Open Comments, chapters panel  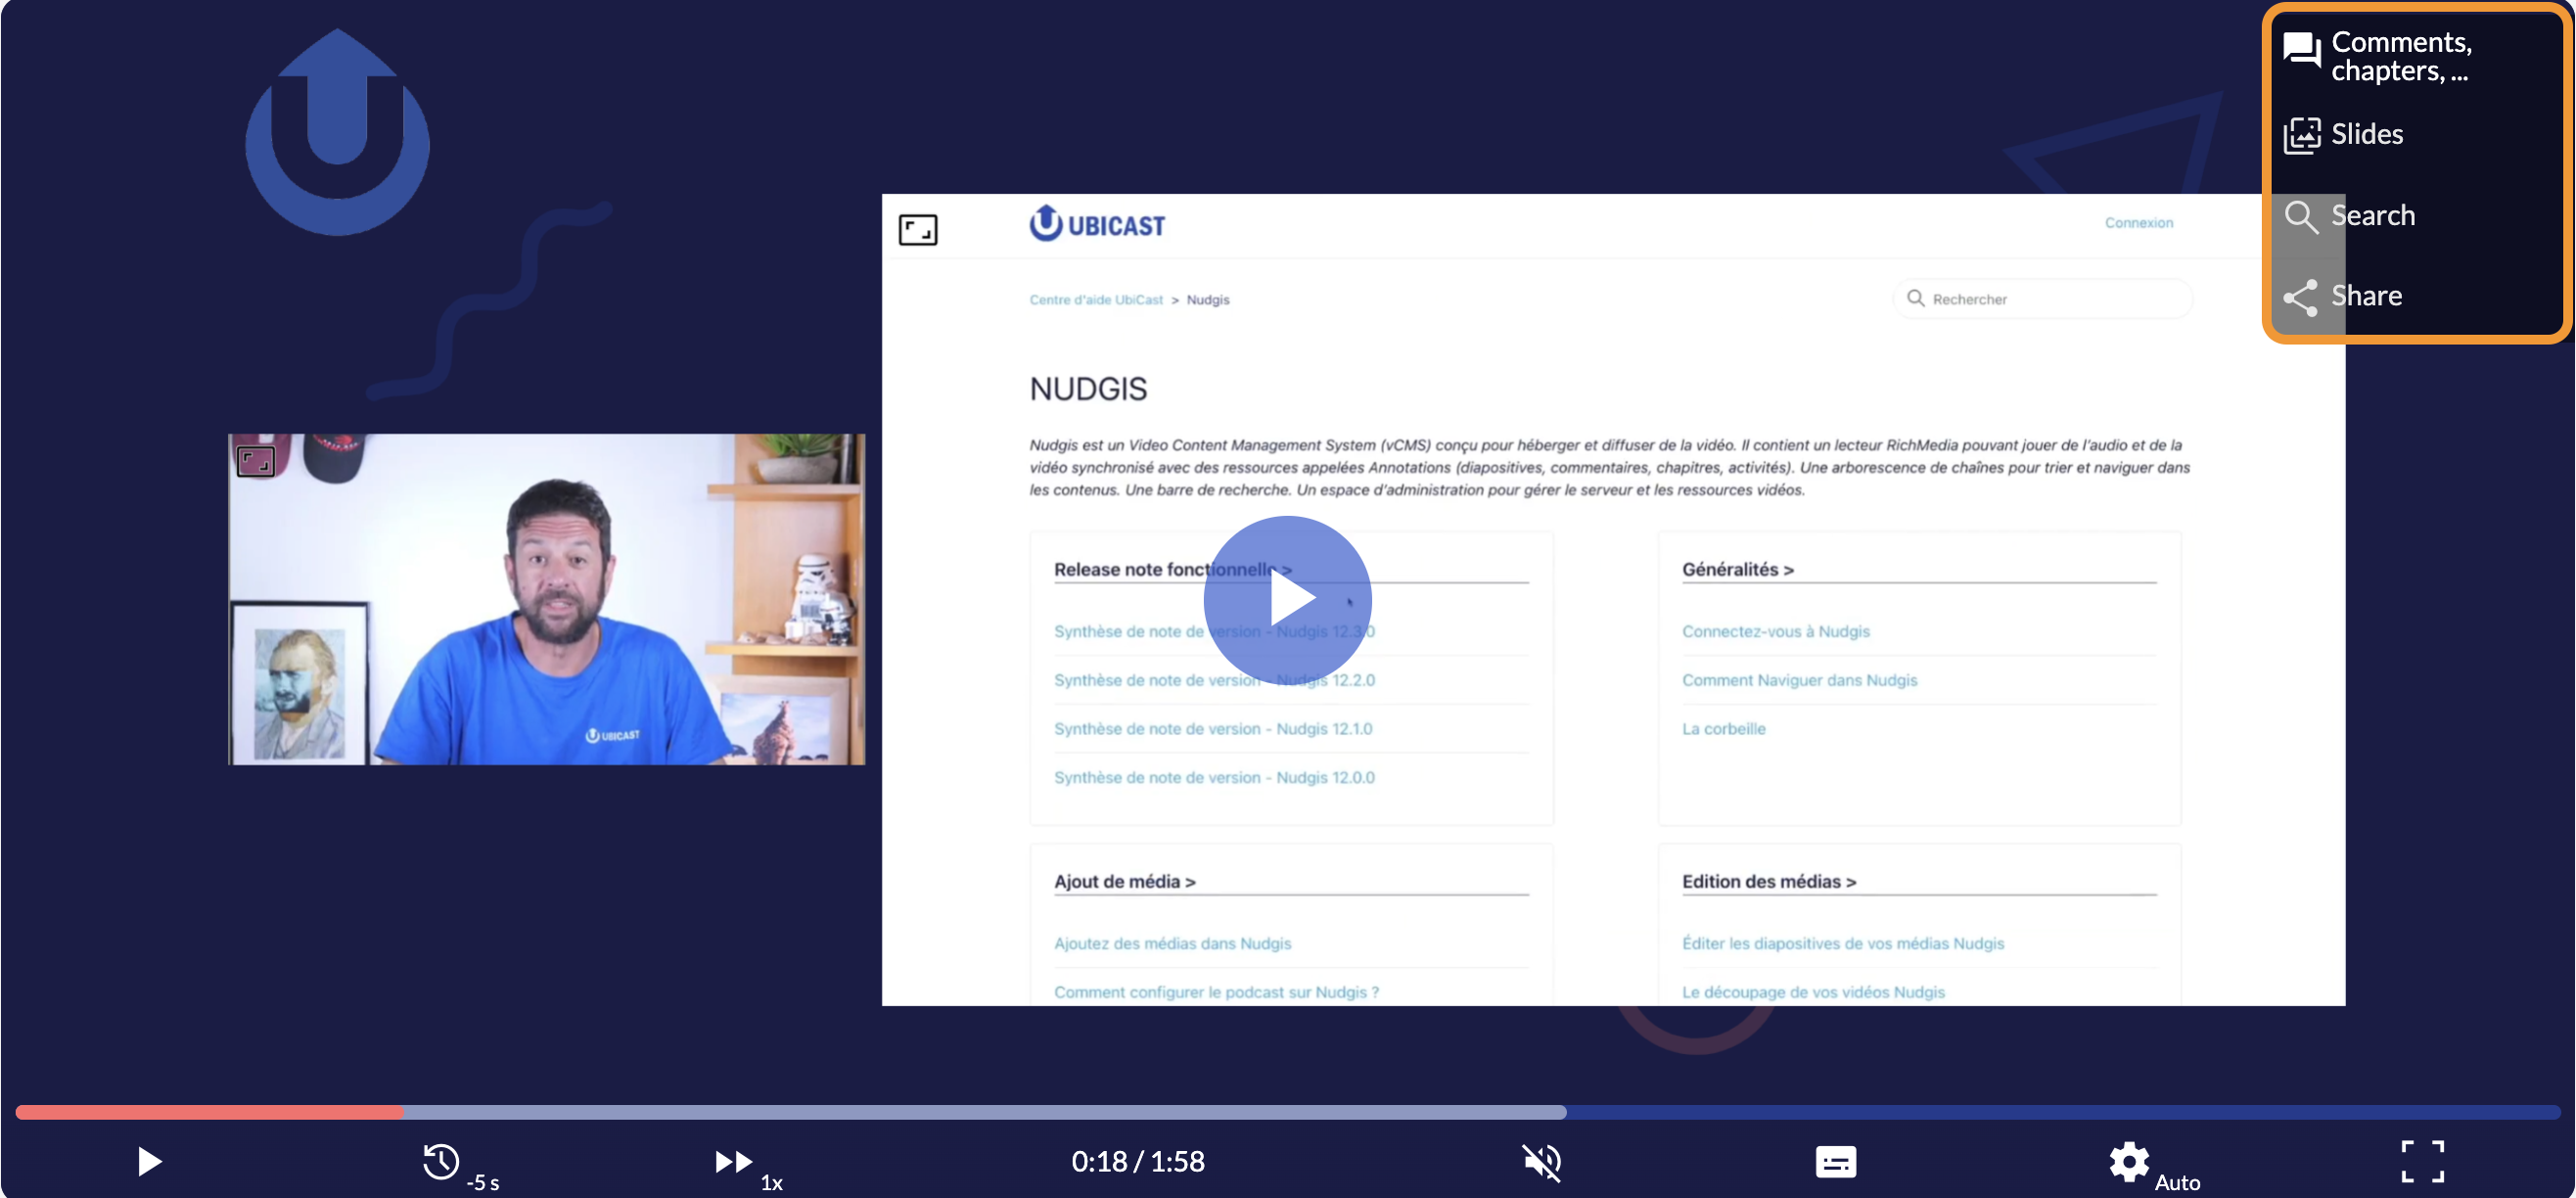coord(2379,56)
